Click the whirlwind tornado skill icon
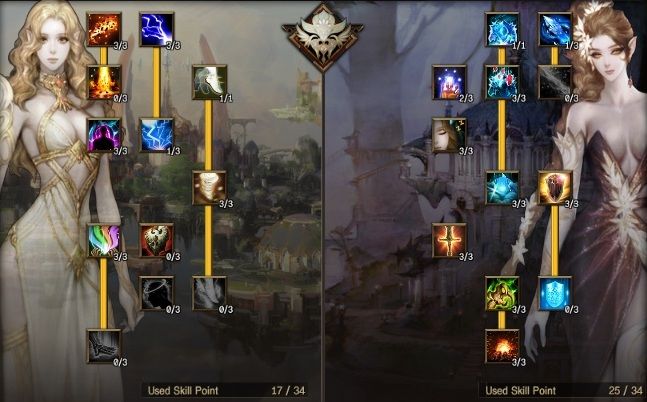 click(x=210, y=188)
